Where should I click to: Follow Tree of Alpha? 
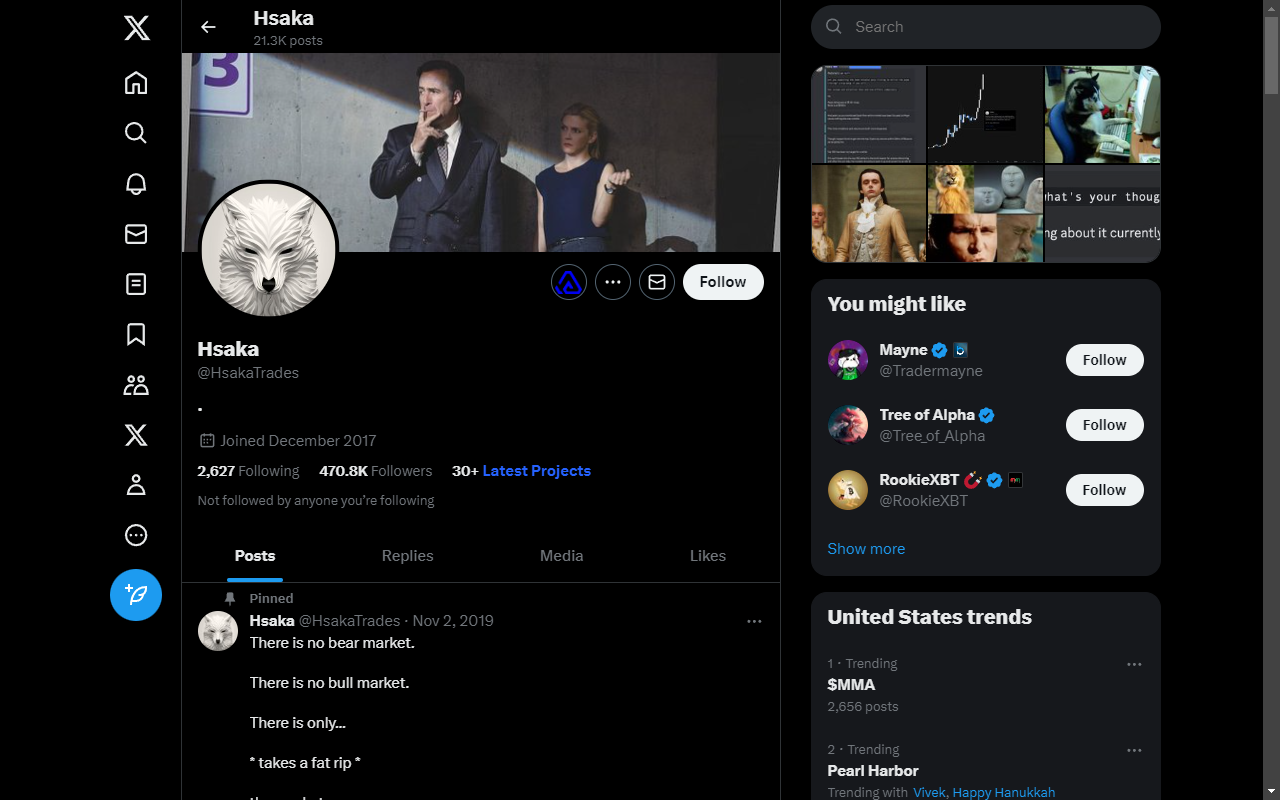pyautogui.click(x=1105, y=425)
